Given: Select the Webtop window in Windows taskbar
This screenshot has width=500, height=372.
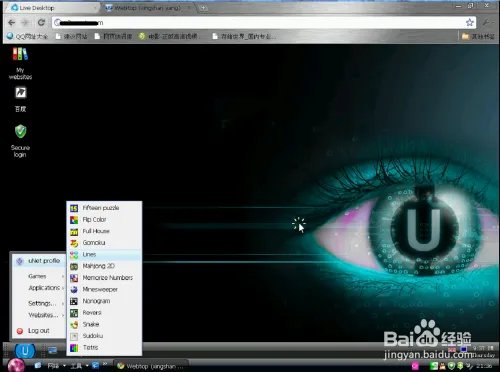Looking at the screenshot, I should pos(151,366).
